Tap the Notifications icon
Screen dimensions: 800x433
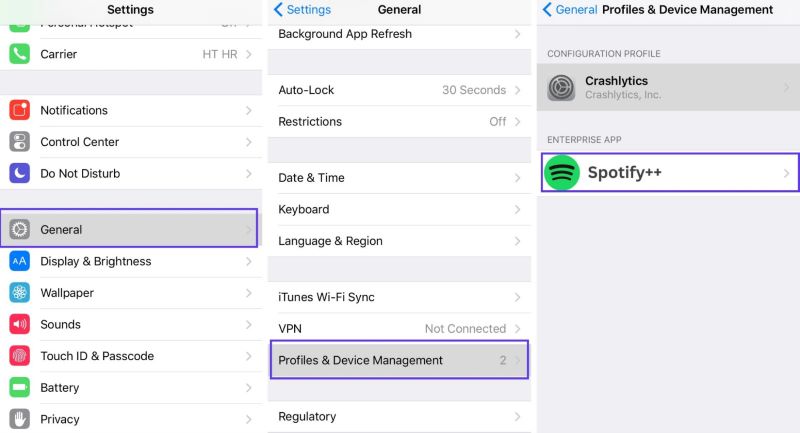point(20,110)
